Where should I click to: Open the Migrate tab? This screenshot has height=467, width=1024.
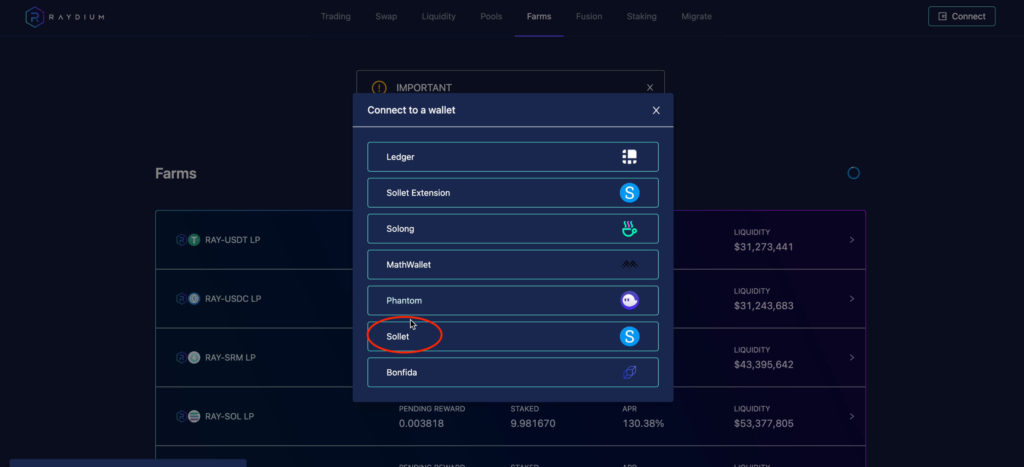click(x=696, y=16)
